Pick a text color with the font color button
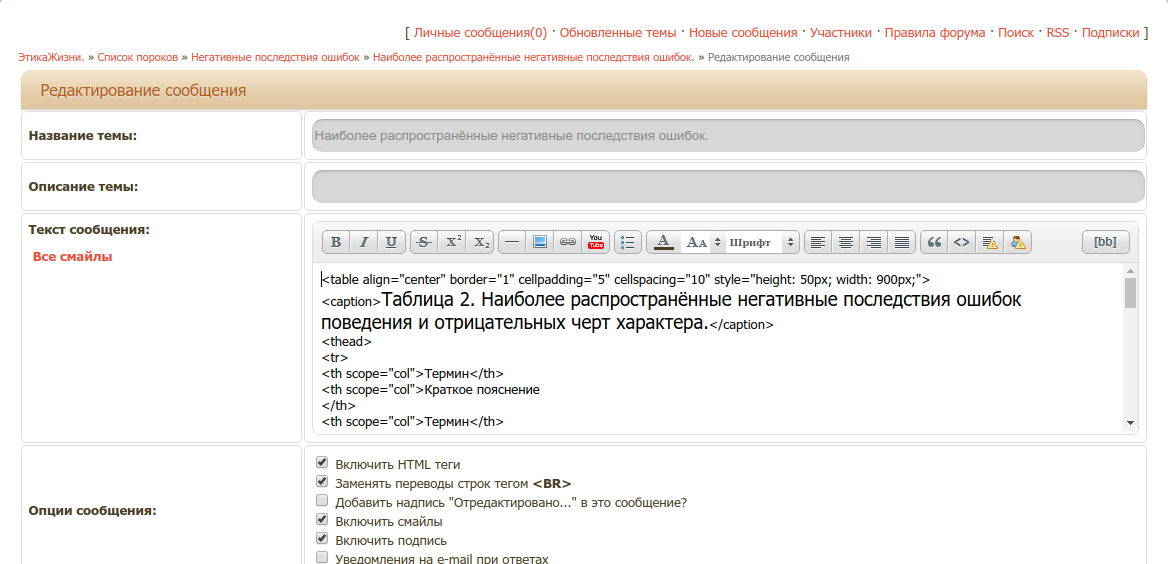This screenshot has height=564, width=1168. [664, 242]
